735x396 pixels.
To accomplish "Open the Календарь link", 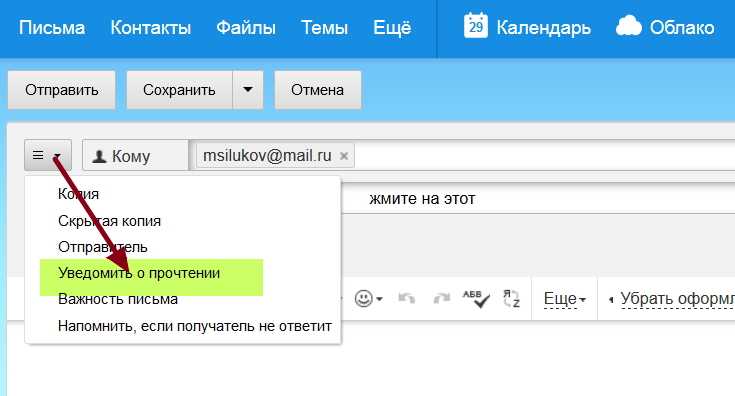I will pos(544,28).
